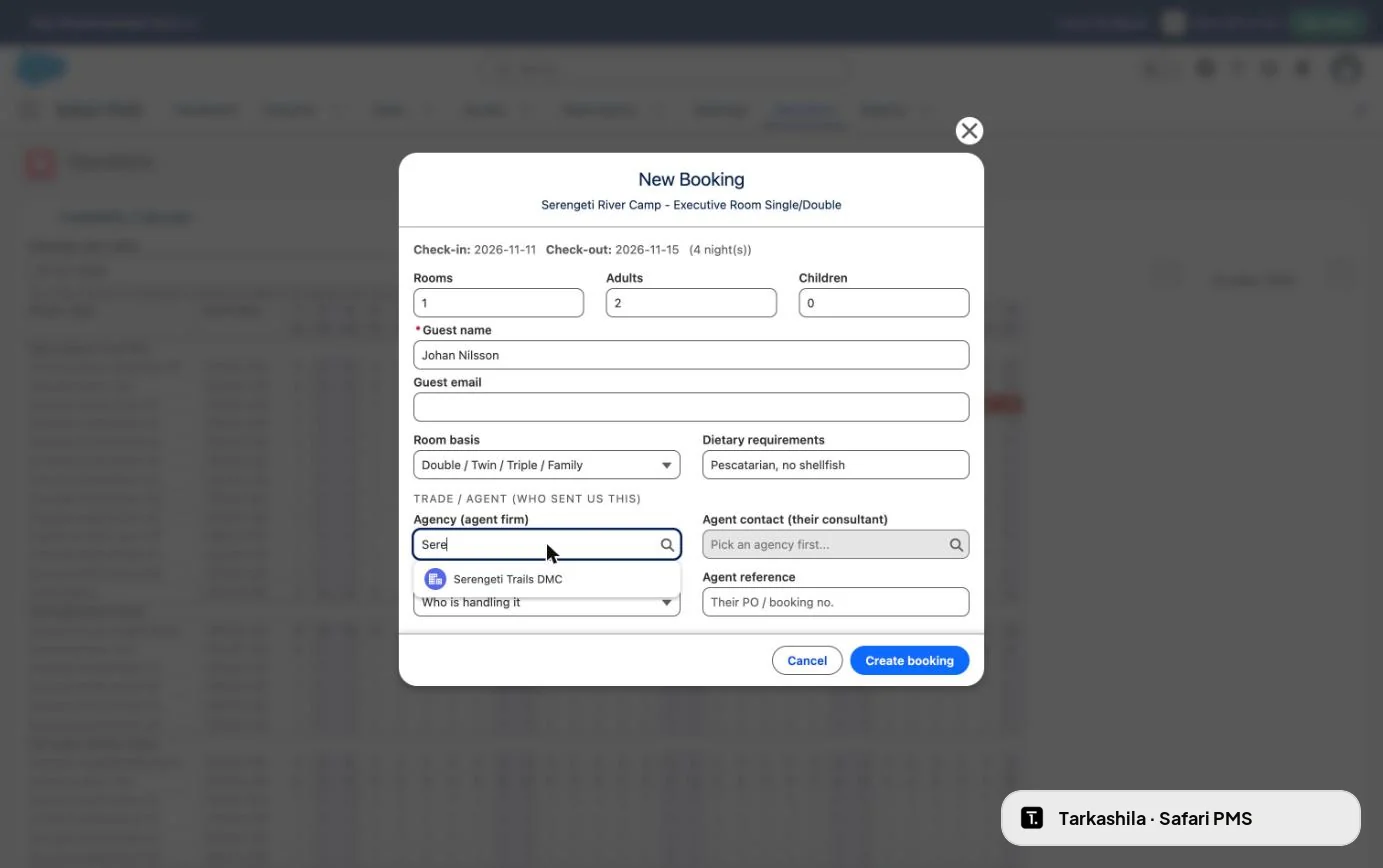Click the 'New Booking' heading
This screenshot has height=868, width=1383.
(x=691, y=180)
